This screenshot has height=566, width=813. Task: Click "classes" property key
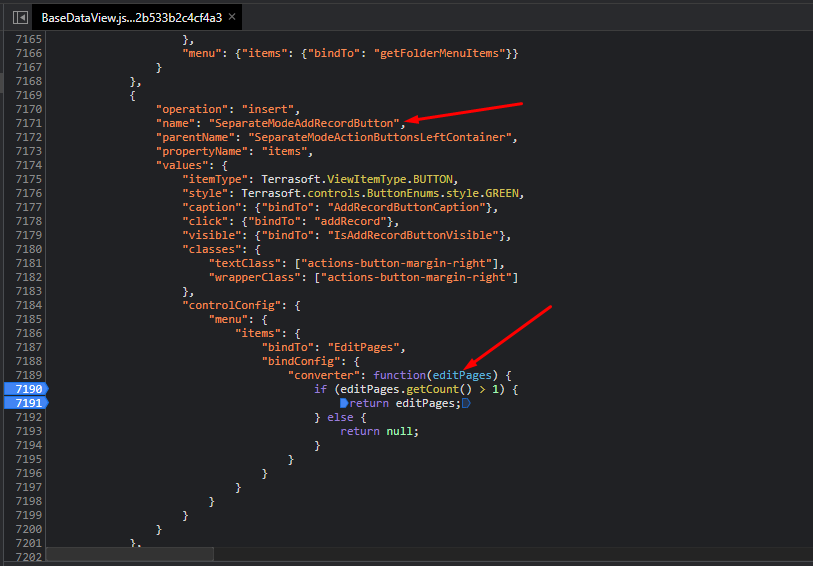pyautogui.click(x=212, y=249)
